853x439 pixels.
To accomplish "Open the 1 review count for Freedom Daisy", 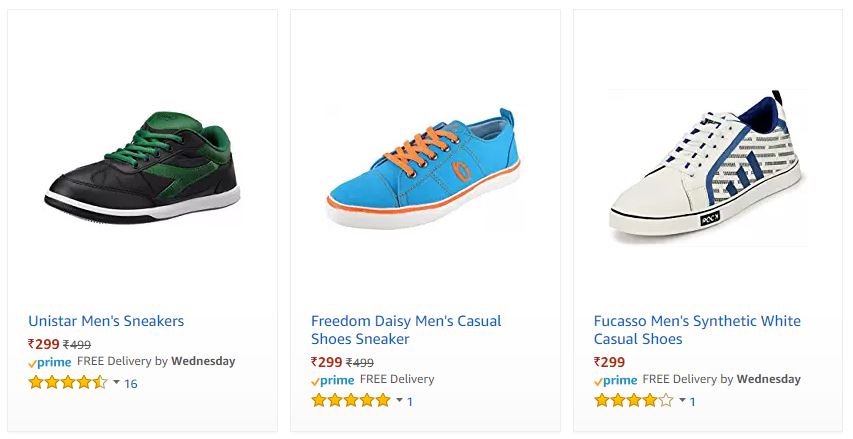I will pyautogui.click(x=410, y=401).
